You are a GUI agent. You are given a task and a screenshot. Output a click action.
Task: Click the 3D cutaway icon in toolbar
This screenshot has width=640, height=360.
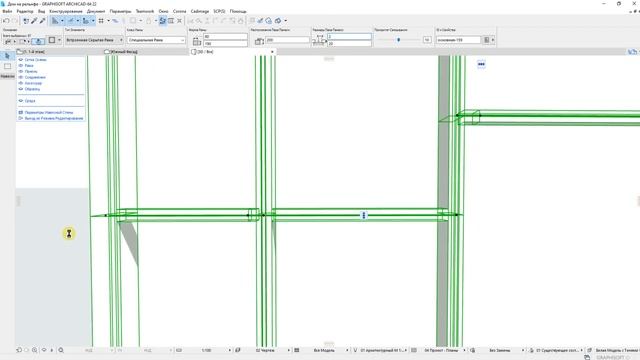click(x=278, y=21)
